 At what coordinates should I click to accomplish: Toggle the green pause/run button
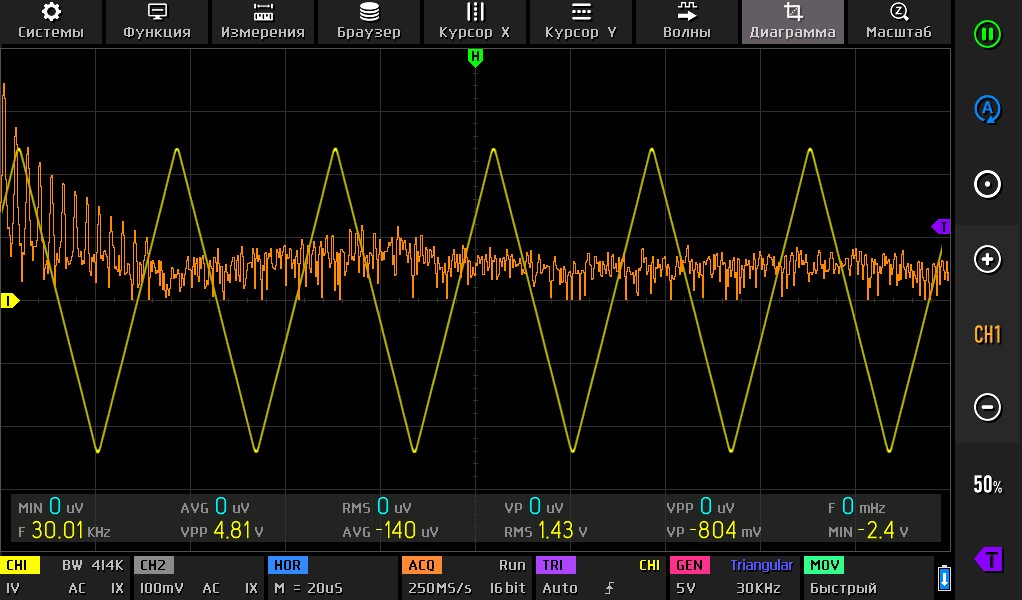point(987,34)
